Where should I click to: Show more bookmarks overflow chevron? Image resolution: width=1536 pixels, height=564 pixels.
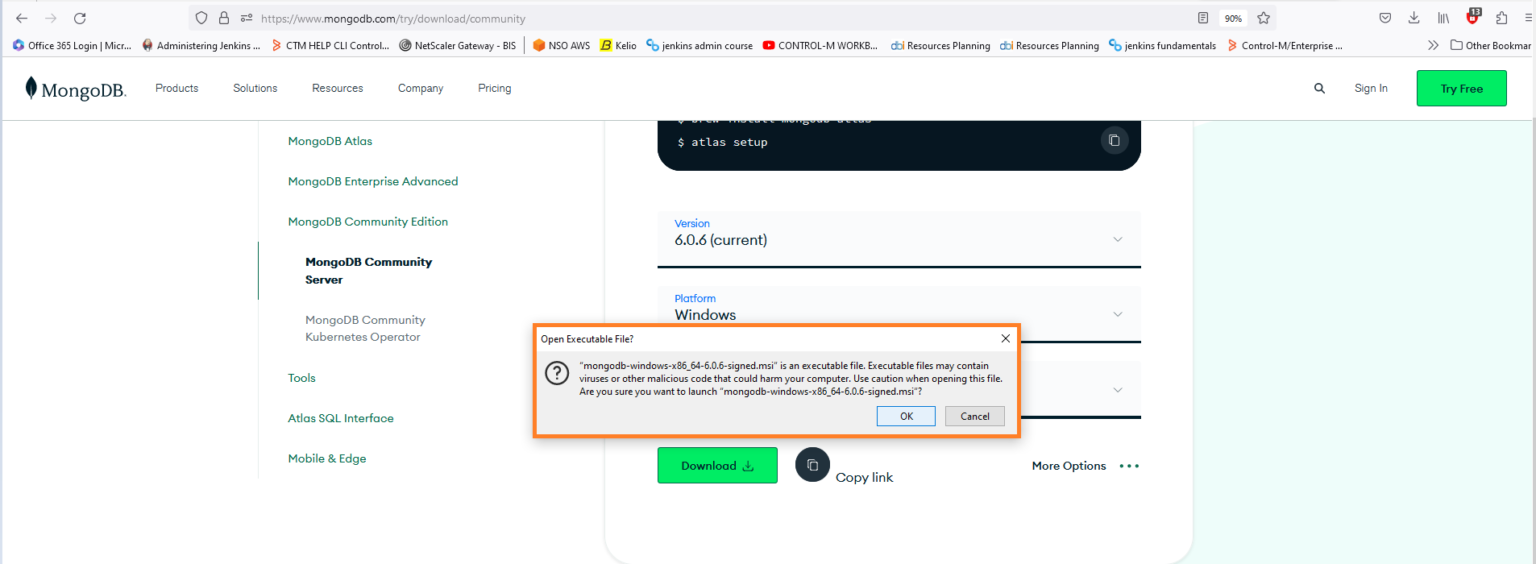click(x=1433, y=45)
